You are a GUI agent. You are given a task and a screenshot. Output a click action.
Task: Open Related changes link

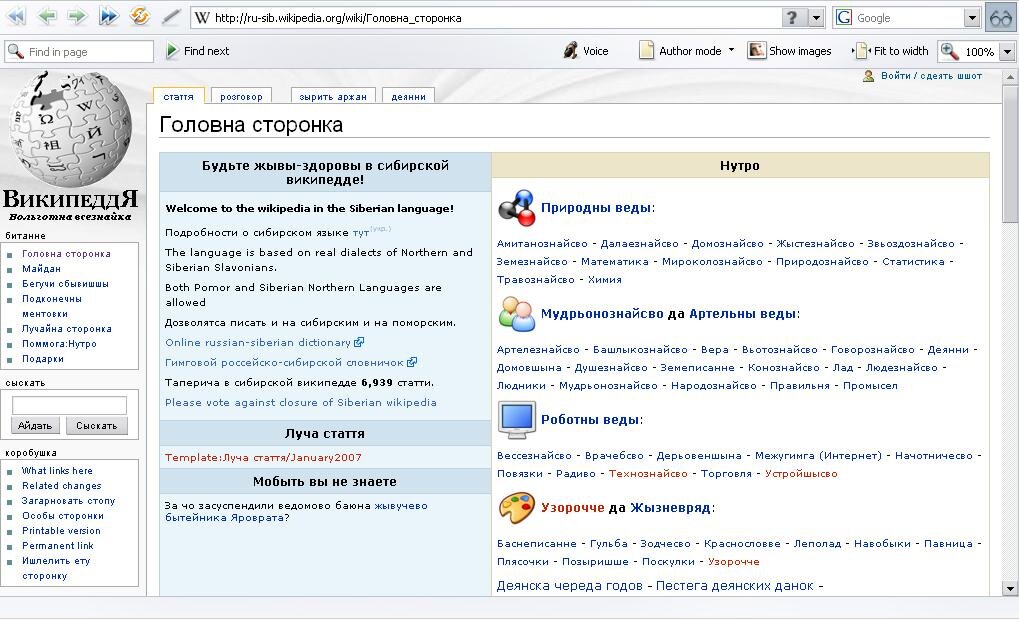[62, 485]
